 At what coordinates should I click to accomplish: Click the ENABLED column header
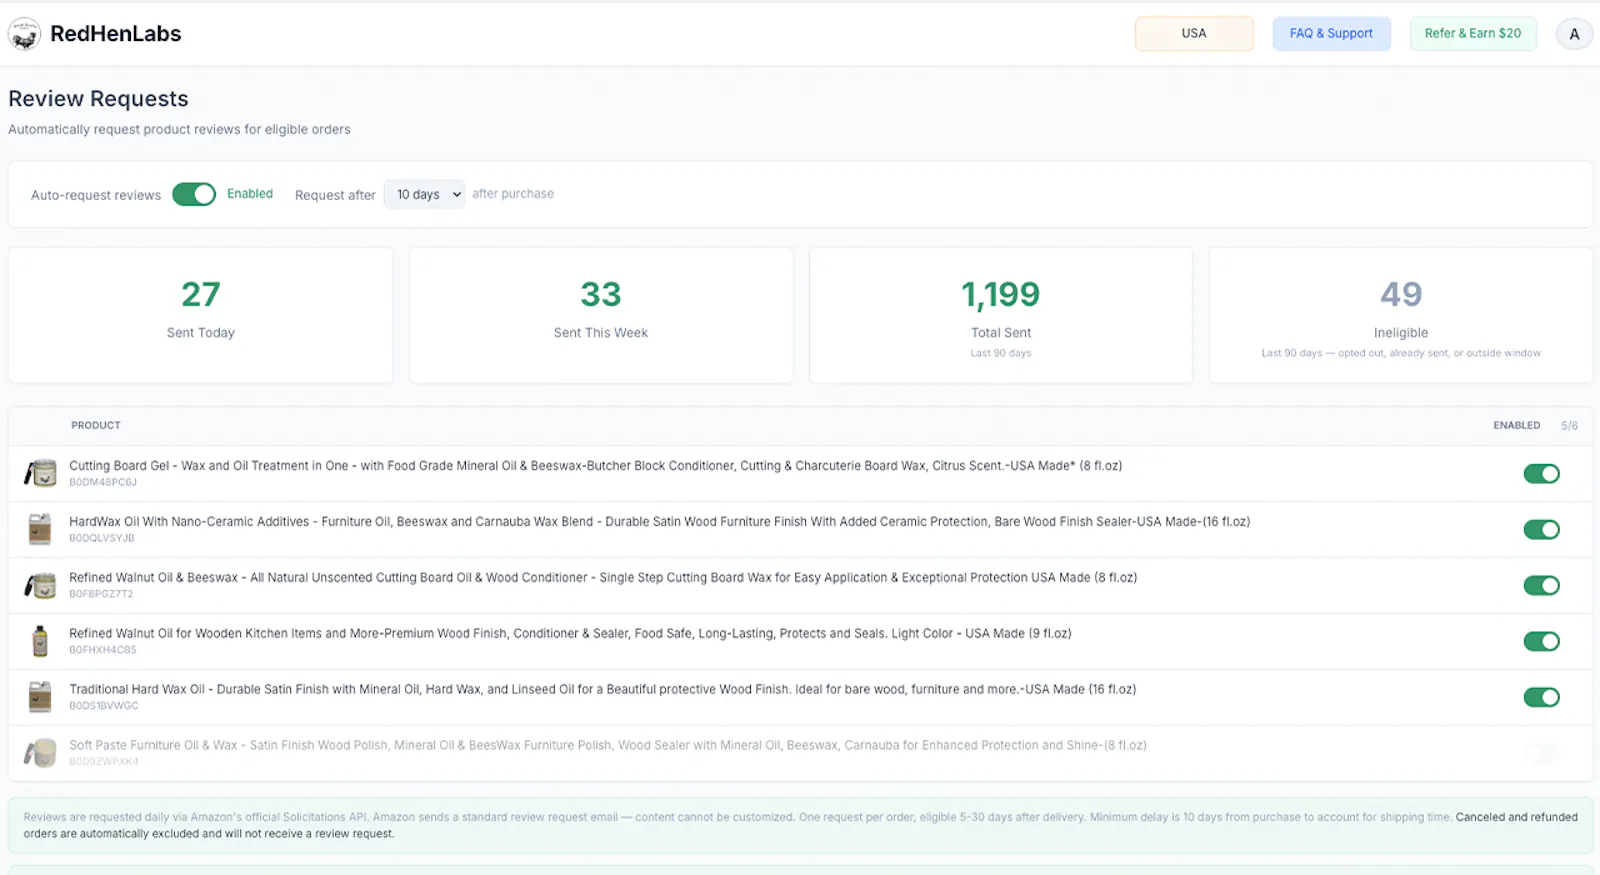[x=1517, y=425]
